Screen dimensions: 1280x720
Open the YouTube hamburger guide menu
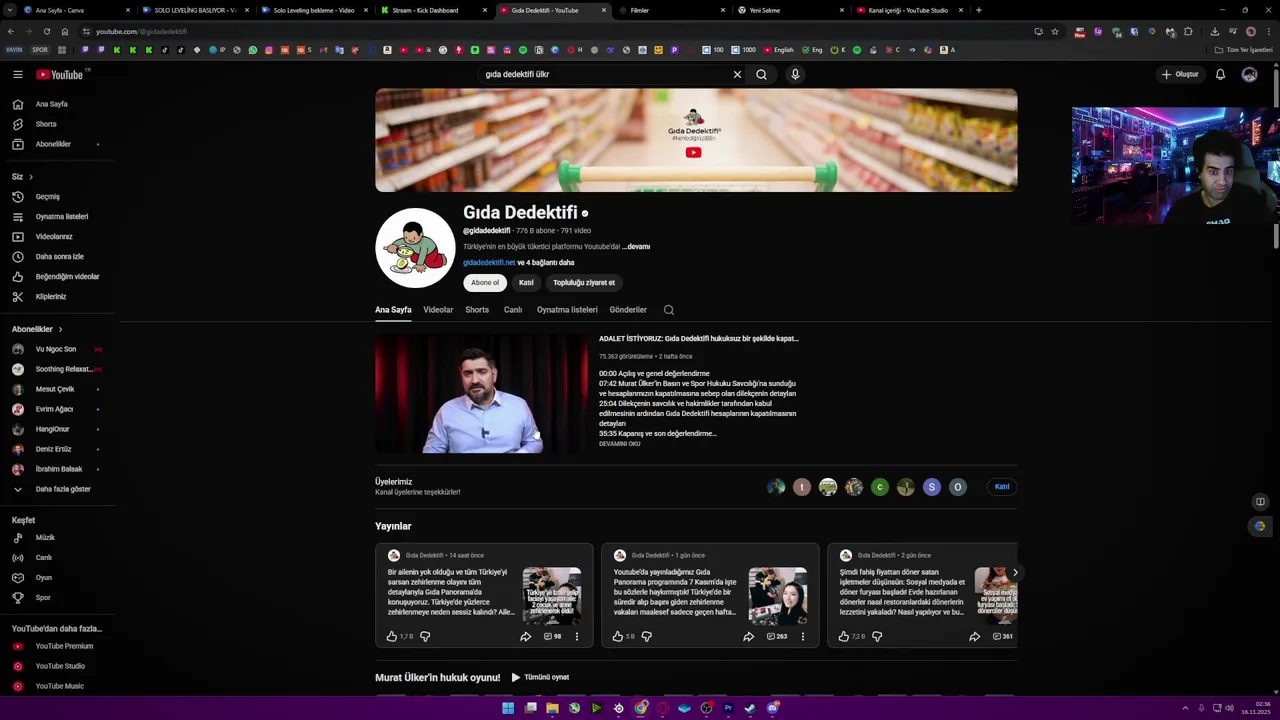(x=17, y=74)
